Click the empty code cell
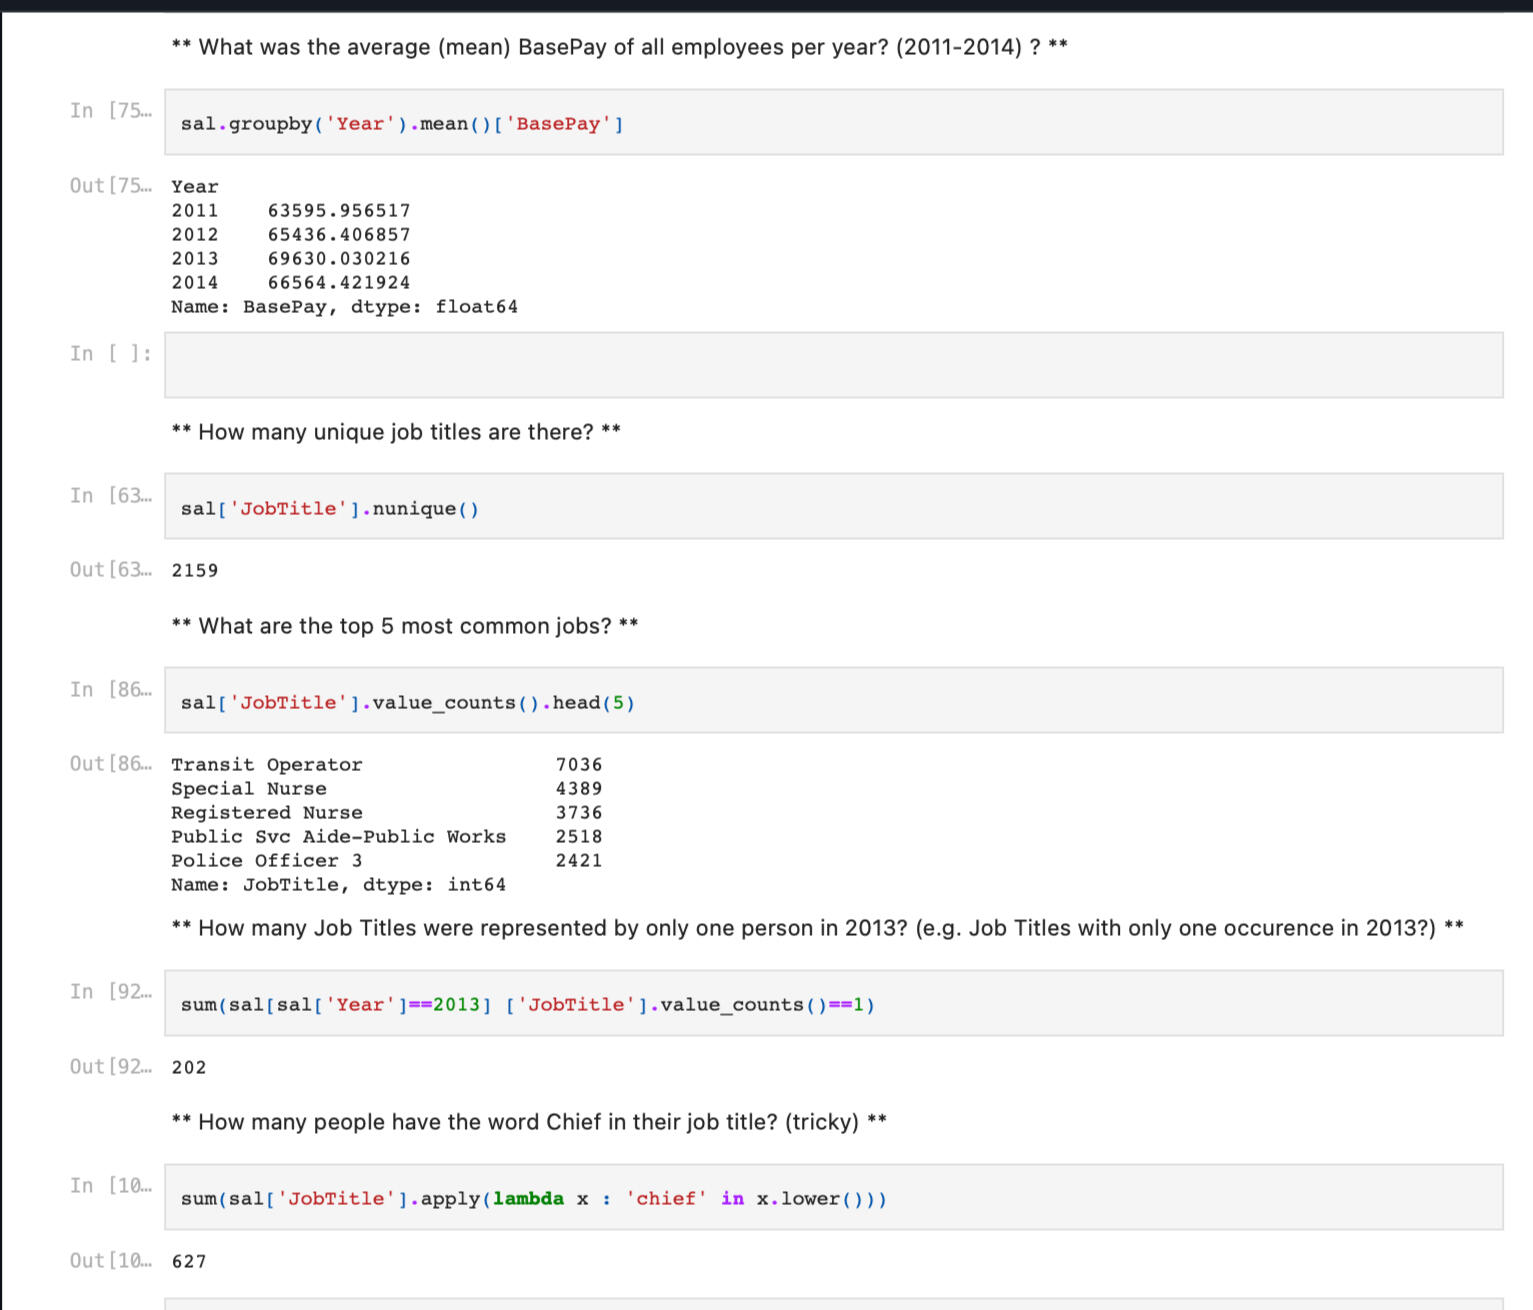This screenshot has height=1310, width=1533. [832, 365]
